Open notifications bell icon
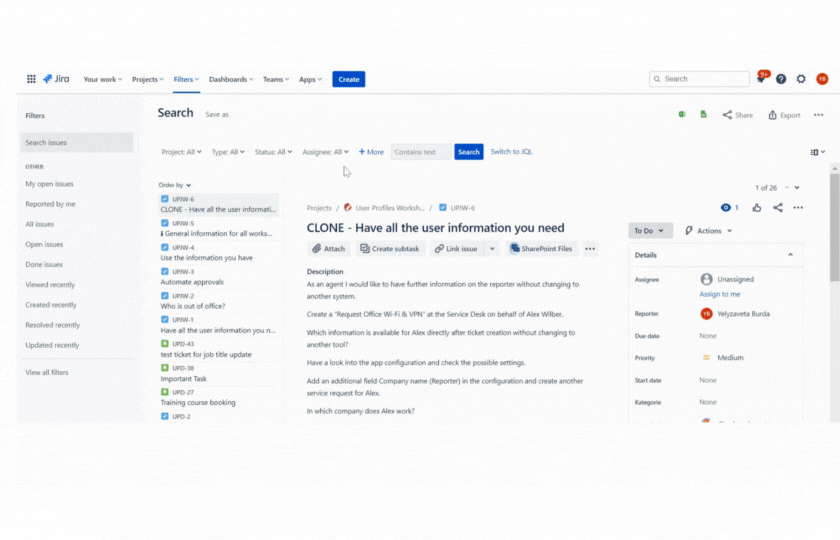 coord(761,79)
